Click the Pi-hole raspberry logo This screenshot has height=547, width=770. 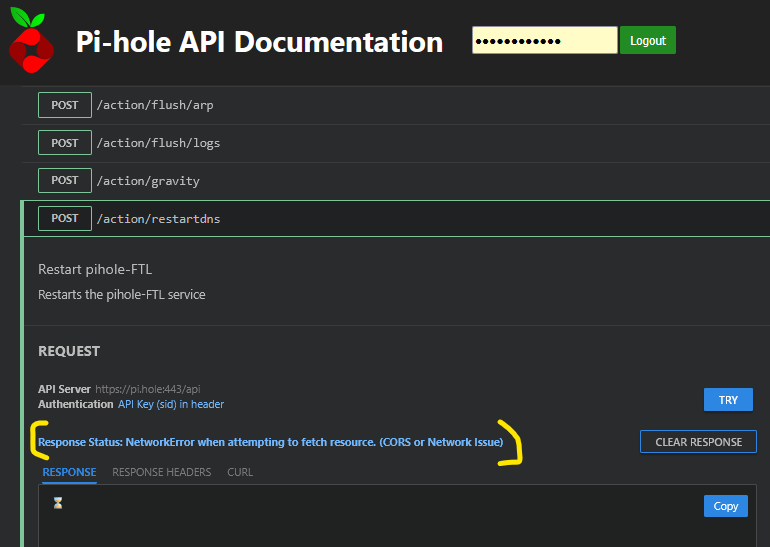click(x=32, y=41)
